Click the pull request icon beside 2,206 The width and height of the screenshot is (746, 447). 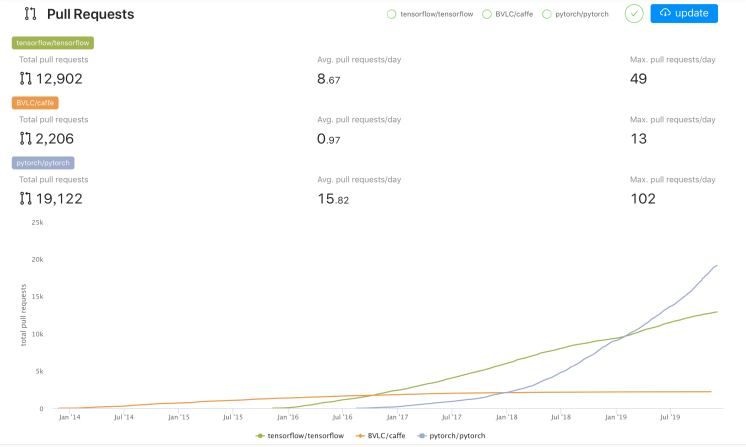tap(26, 139)
